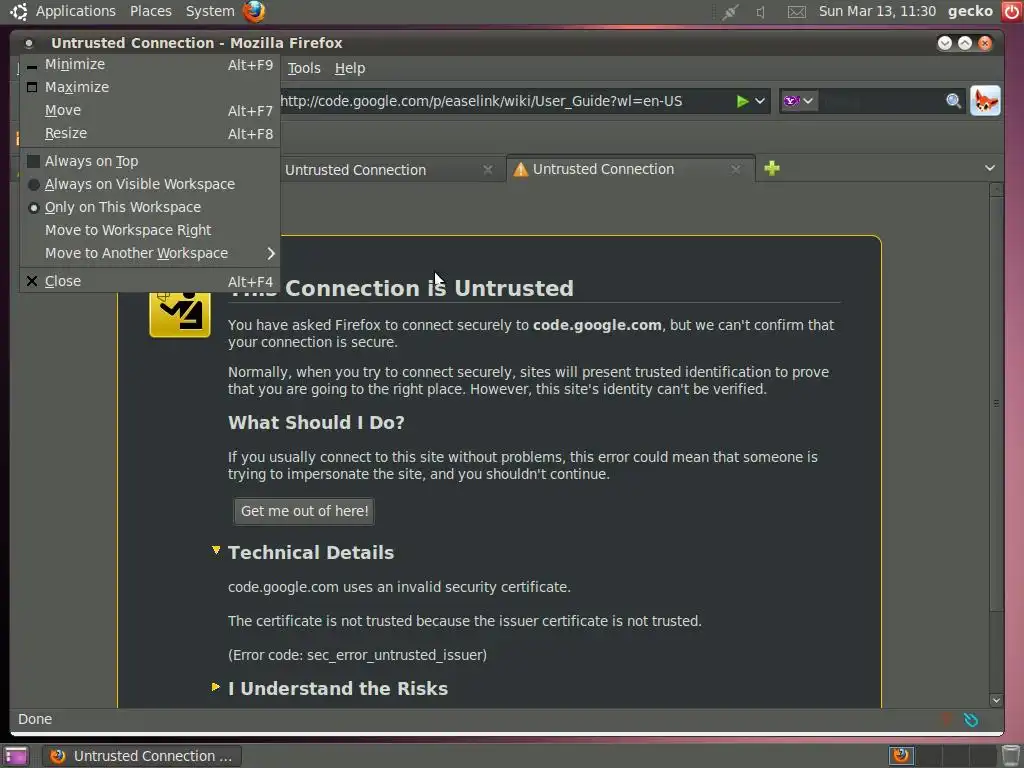Open the address bar history dropdown
This screenshot has height=768, width=1024.
[x=760, y=101]
